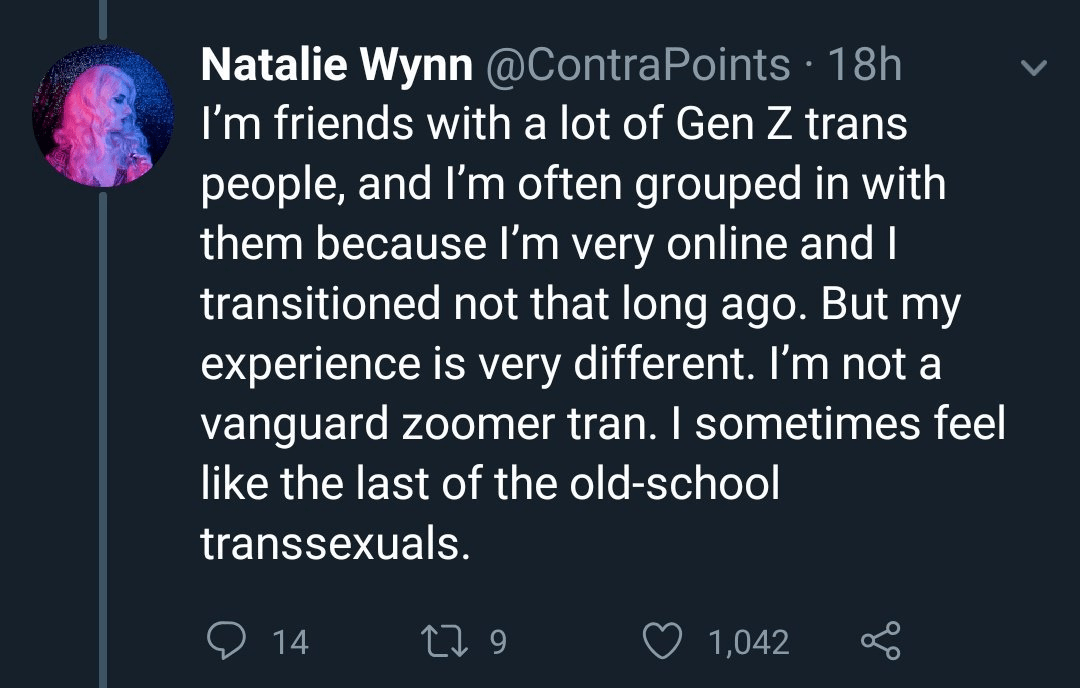The width and height of the screenshot is (1080, 688).
Task: Select the thread connector line above the avatar
Action: click(103, 19)
